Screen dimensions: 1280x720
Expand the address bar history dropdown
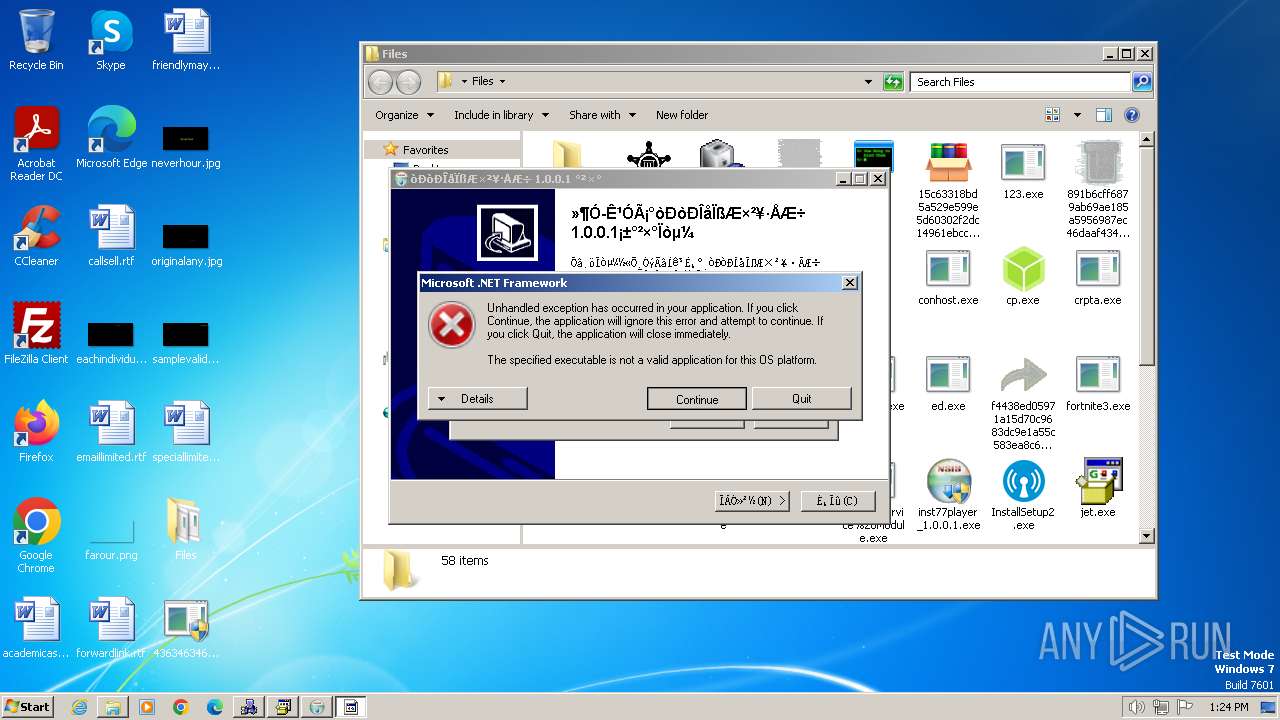[868, 82]
